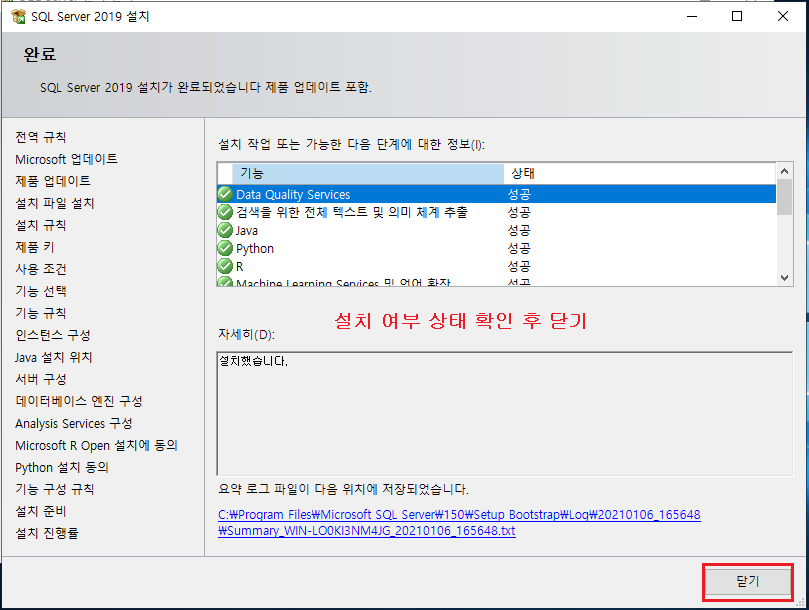Click the 인스턴스 구성 step
This screenshot has width=809, height=610.
pos(53,335)
